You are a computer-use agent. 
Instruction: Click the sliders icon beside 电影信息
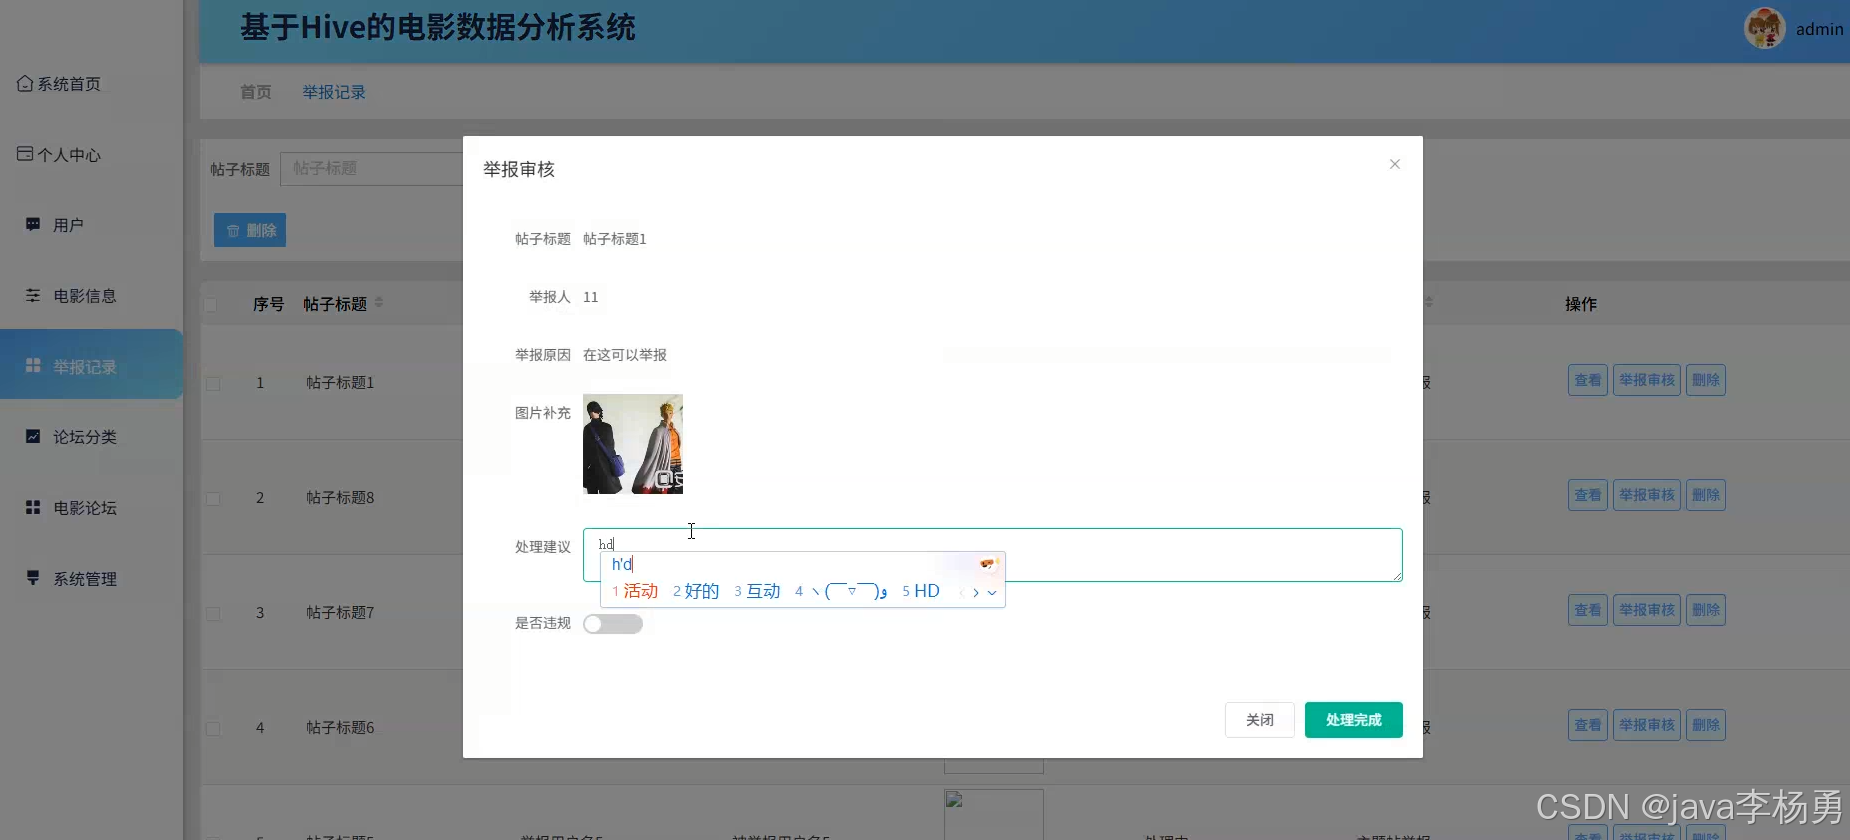tap(33, 295)
